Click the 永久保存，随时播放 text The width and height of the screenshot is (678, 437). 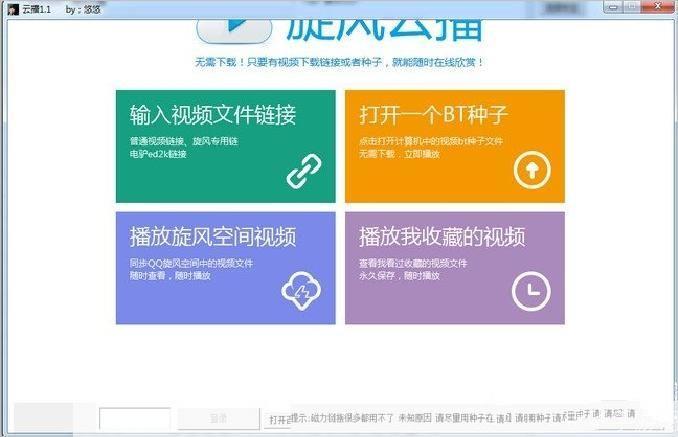pyautogui.click(x=399, y=275)
